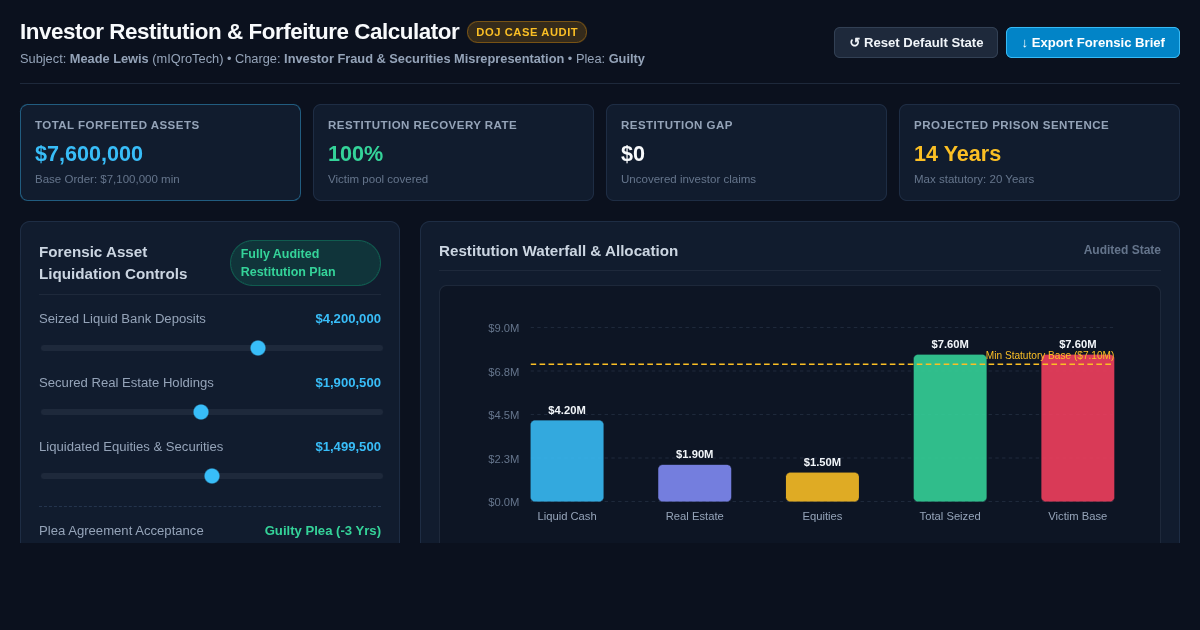The height and width of the screenshot is (630, 1200).
Task: Select the Victim Base red bar
Action: pyautogui.click(x=1077, y=428)
